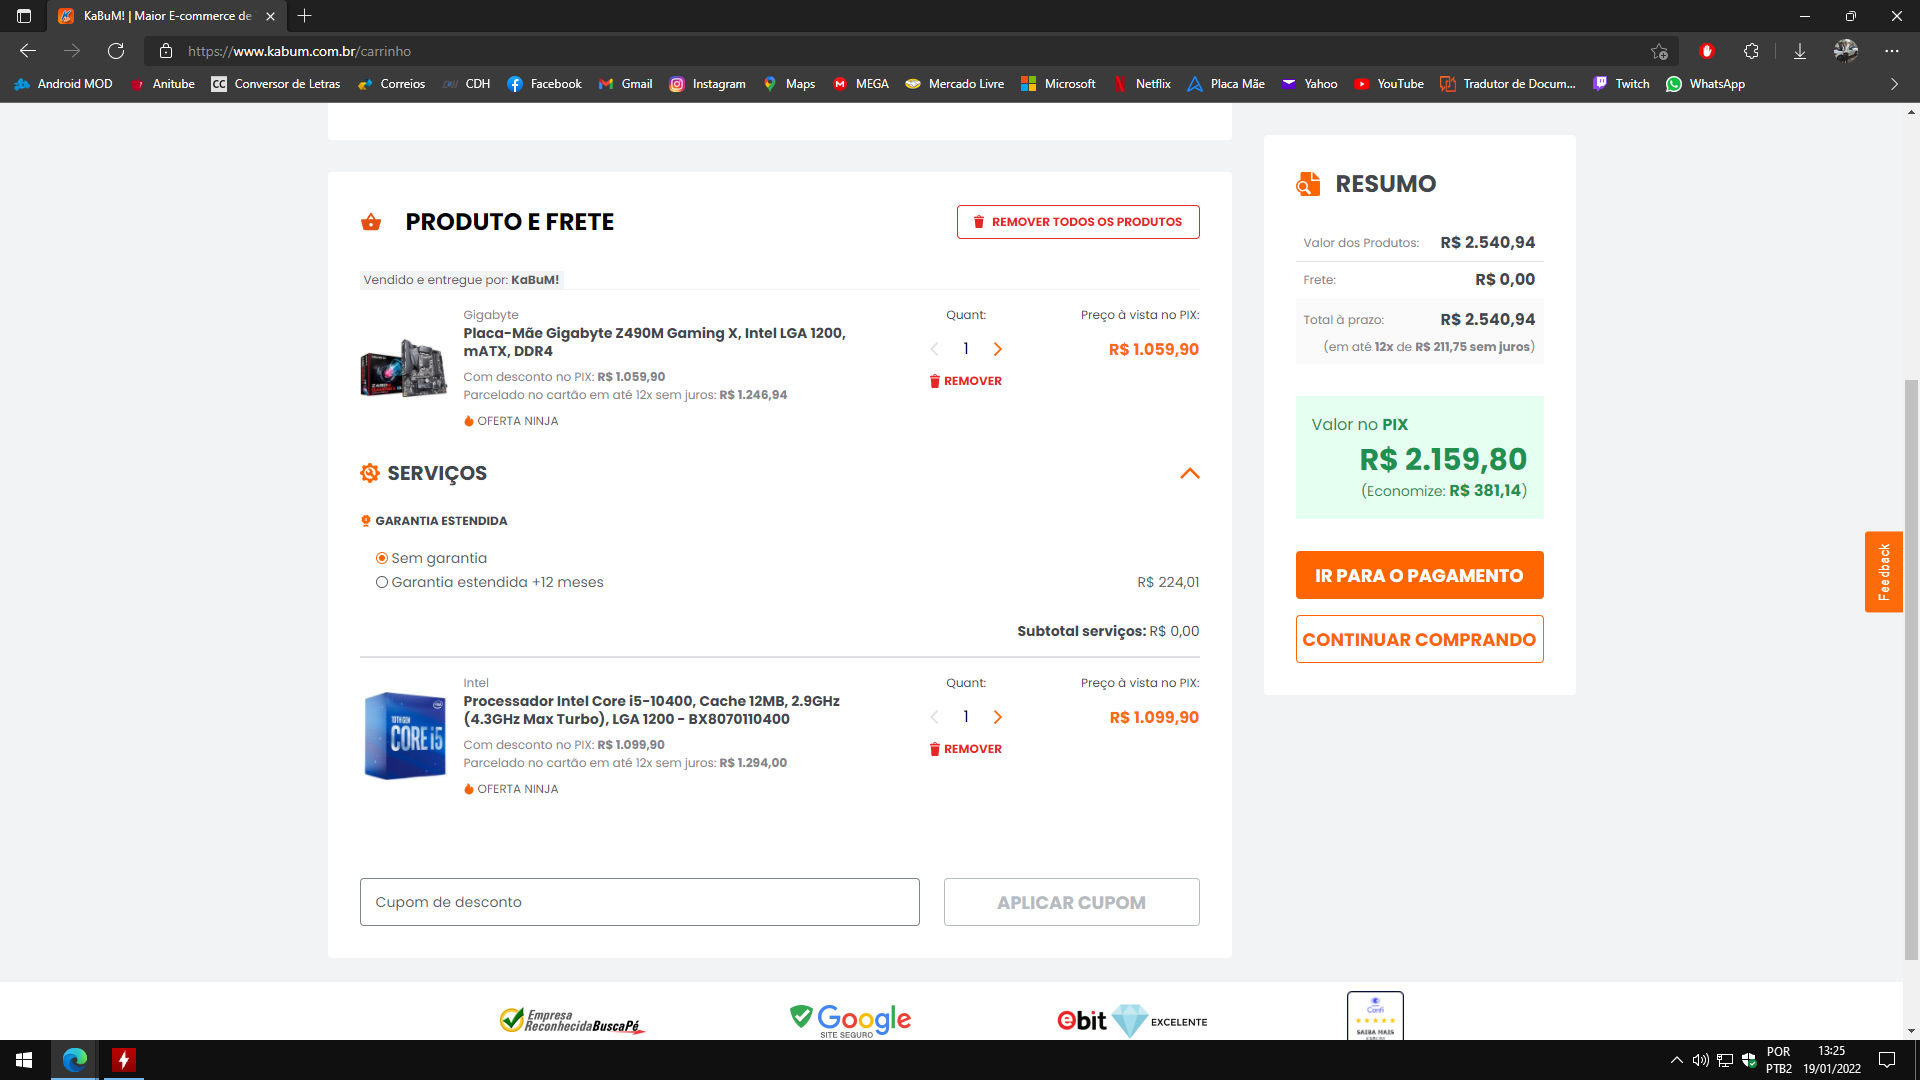This screenshot has height=1080, width=1920.
Task: Open browser extensions puzzle icon
Action: [1751, 51]
